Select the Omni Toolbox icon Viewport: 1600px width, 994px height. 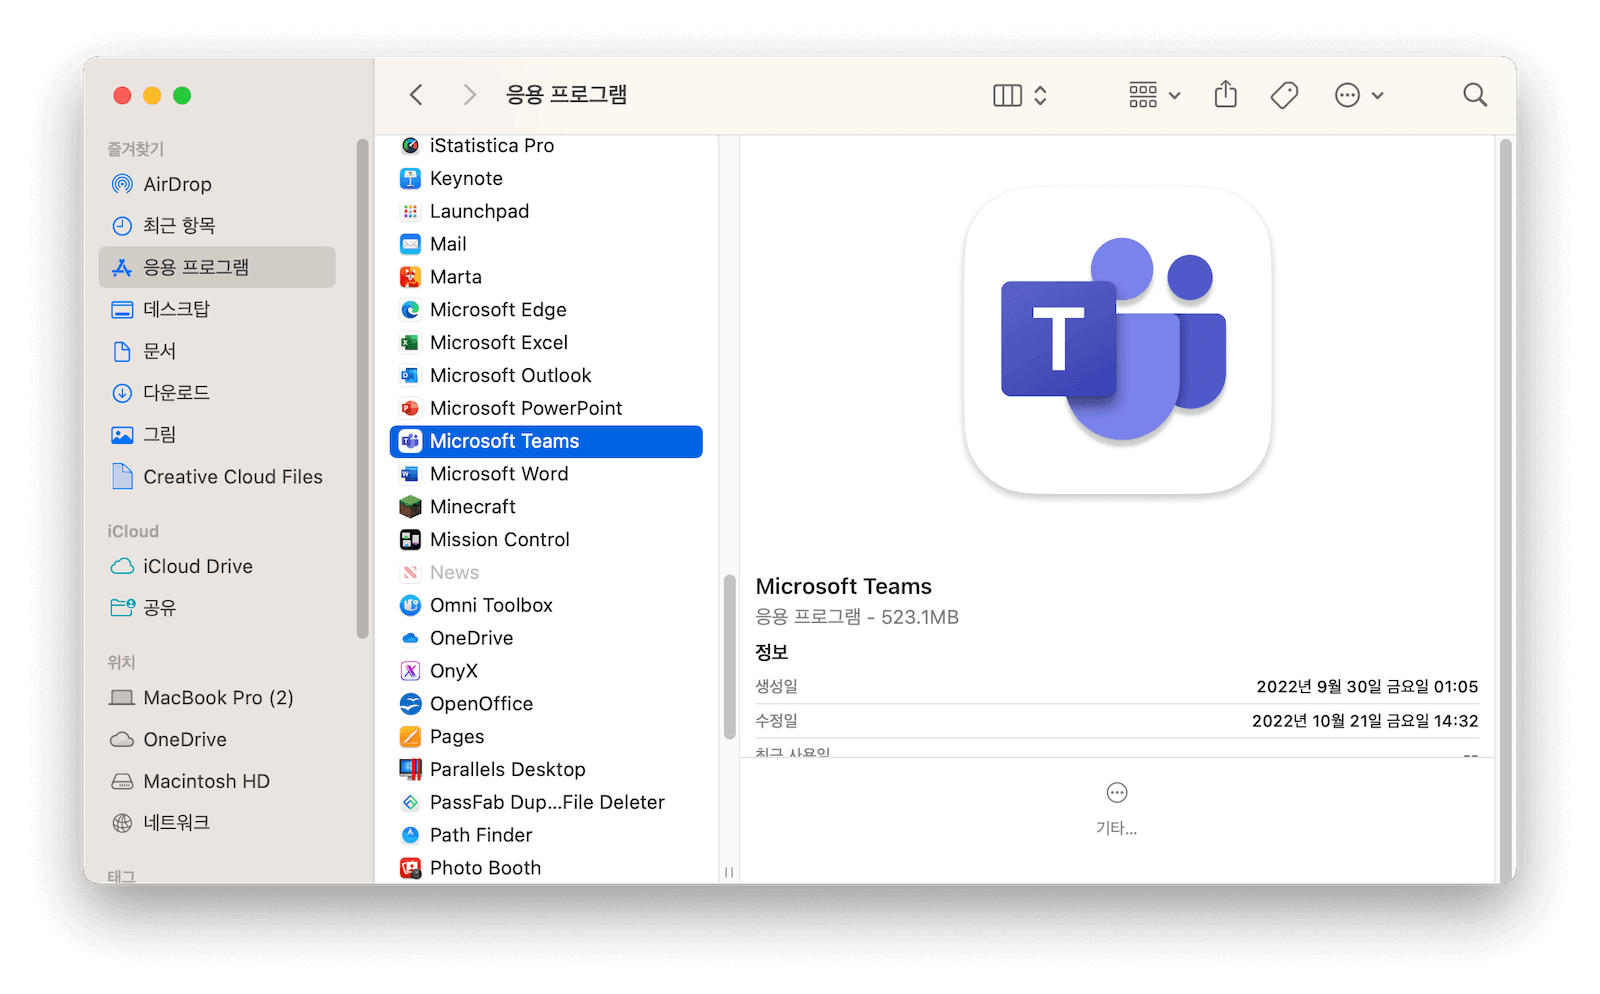pyautogui.click(x=410, y=606)
